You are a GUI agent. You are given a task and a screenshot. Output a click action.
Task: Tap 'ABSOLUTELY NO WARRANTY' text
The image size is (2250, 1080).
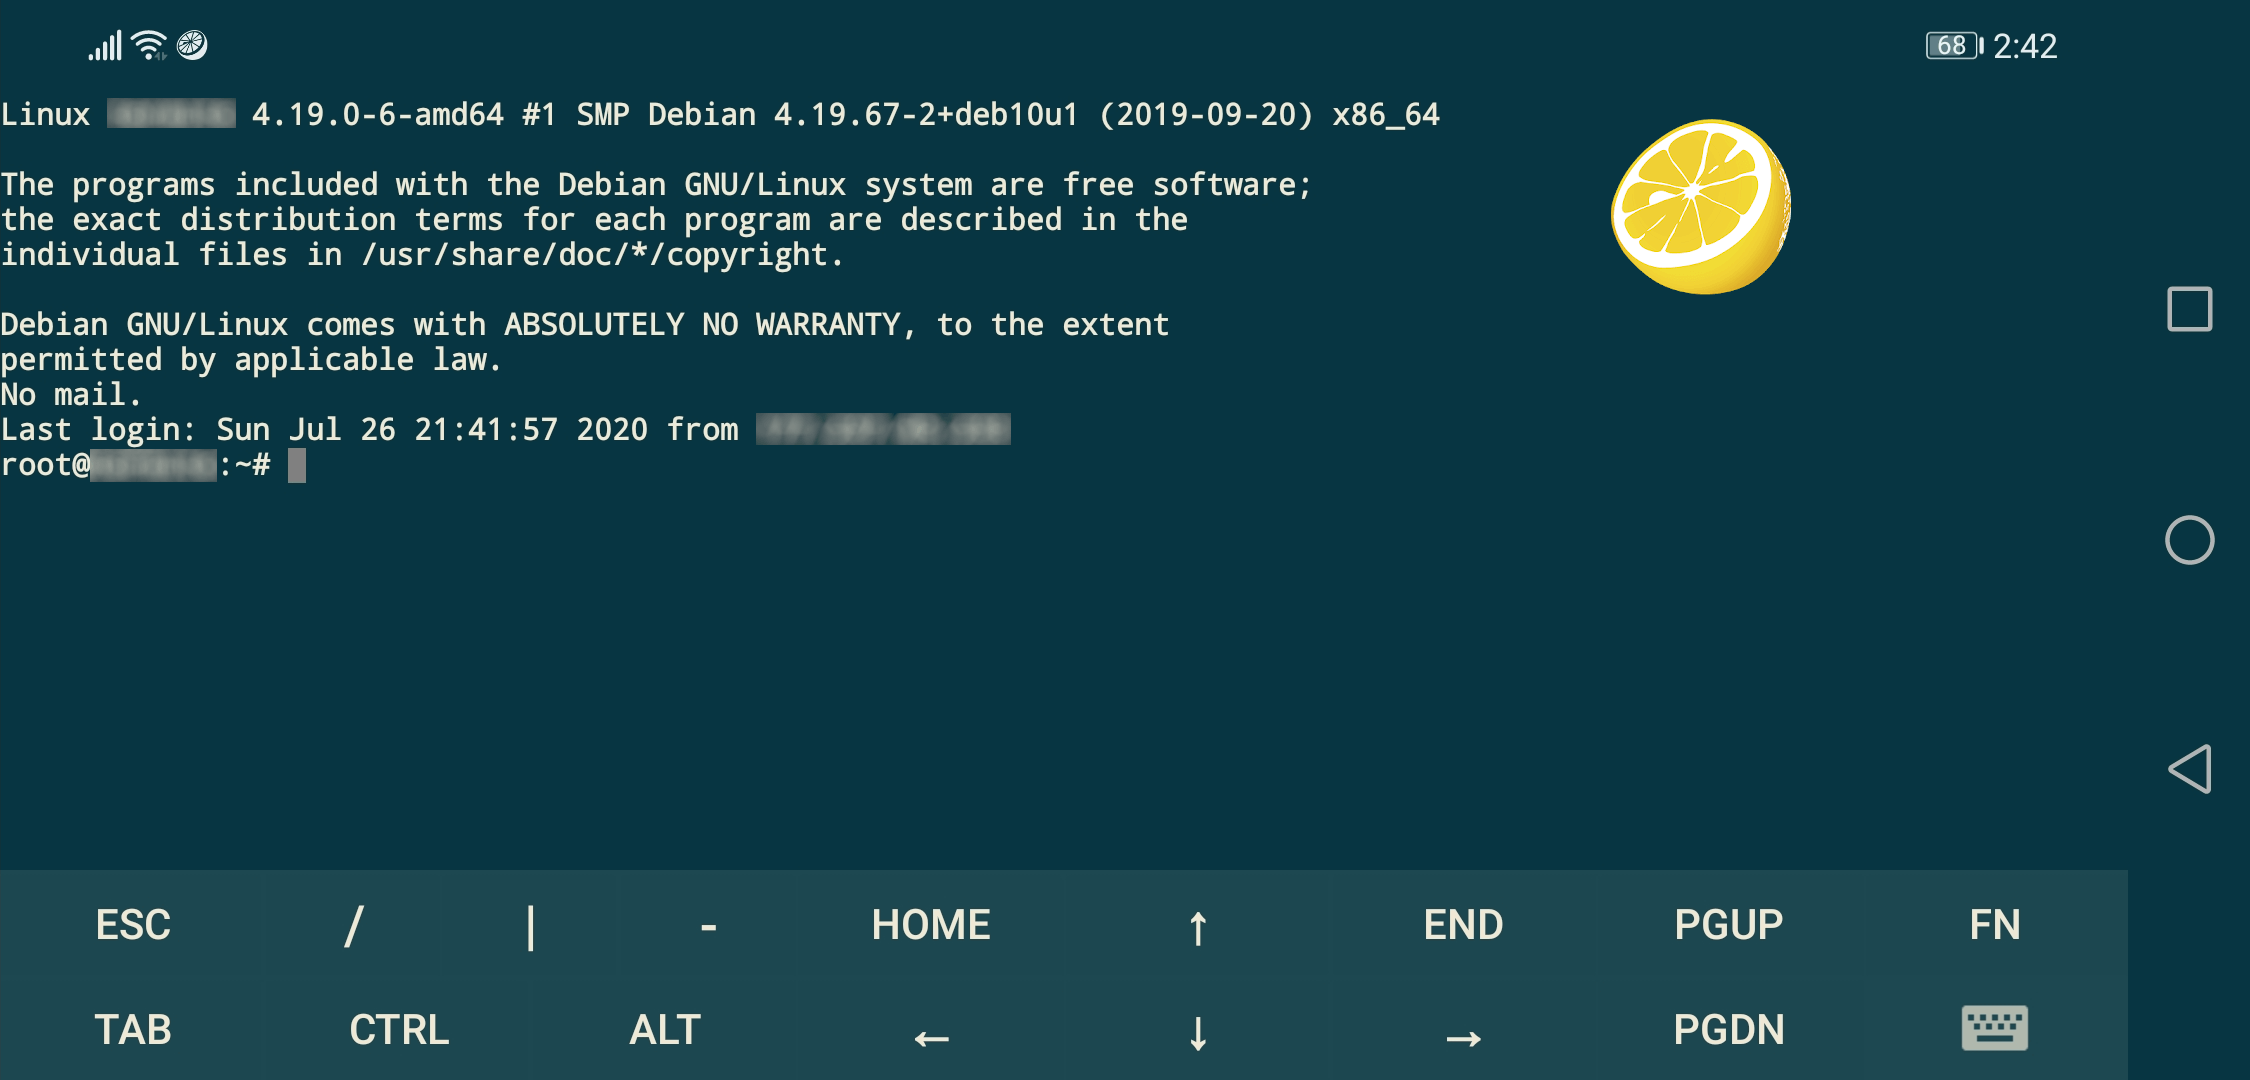[703, 324]
